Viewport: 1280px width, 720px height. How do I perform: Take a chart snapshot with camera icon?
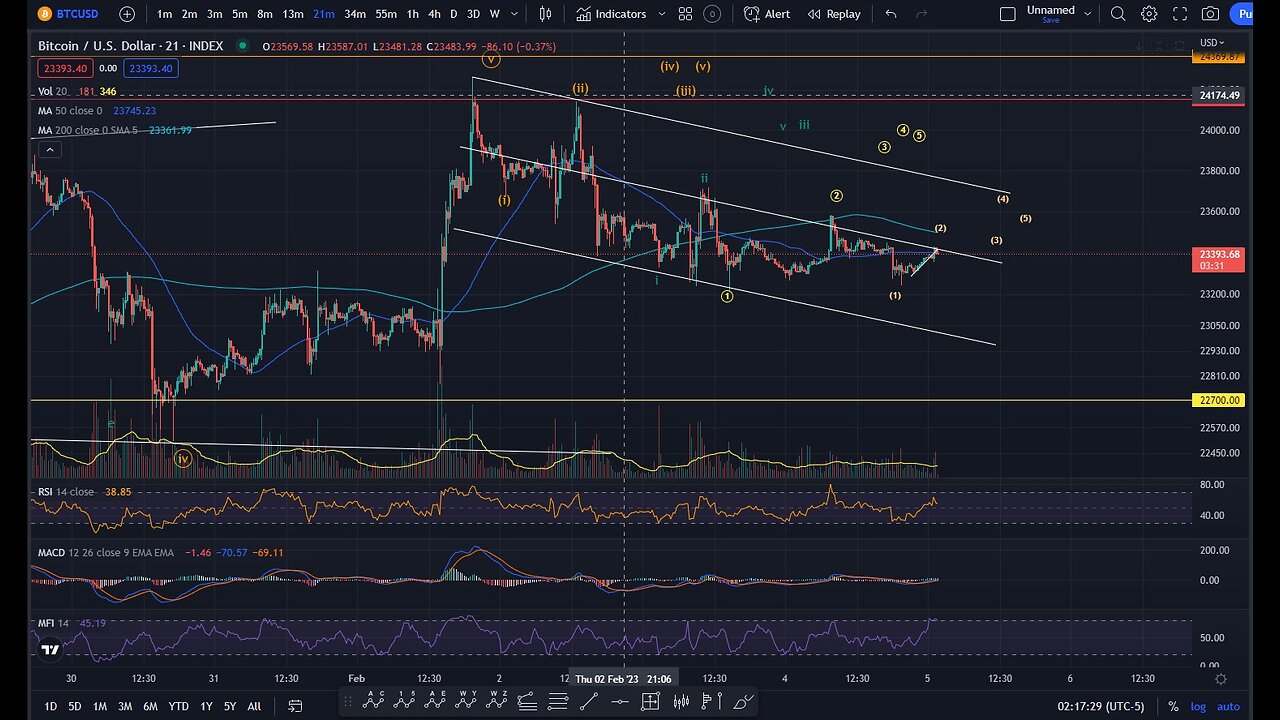[x=1211, y=14]
